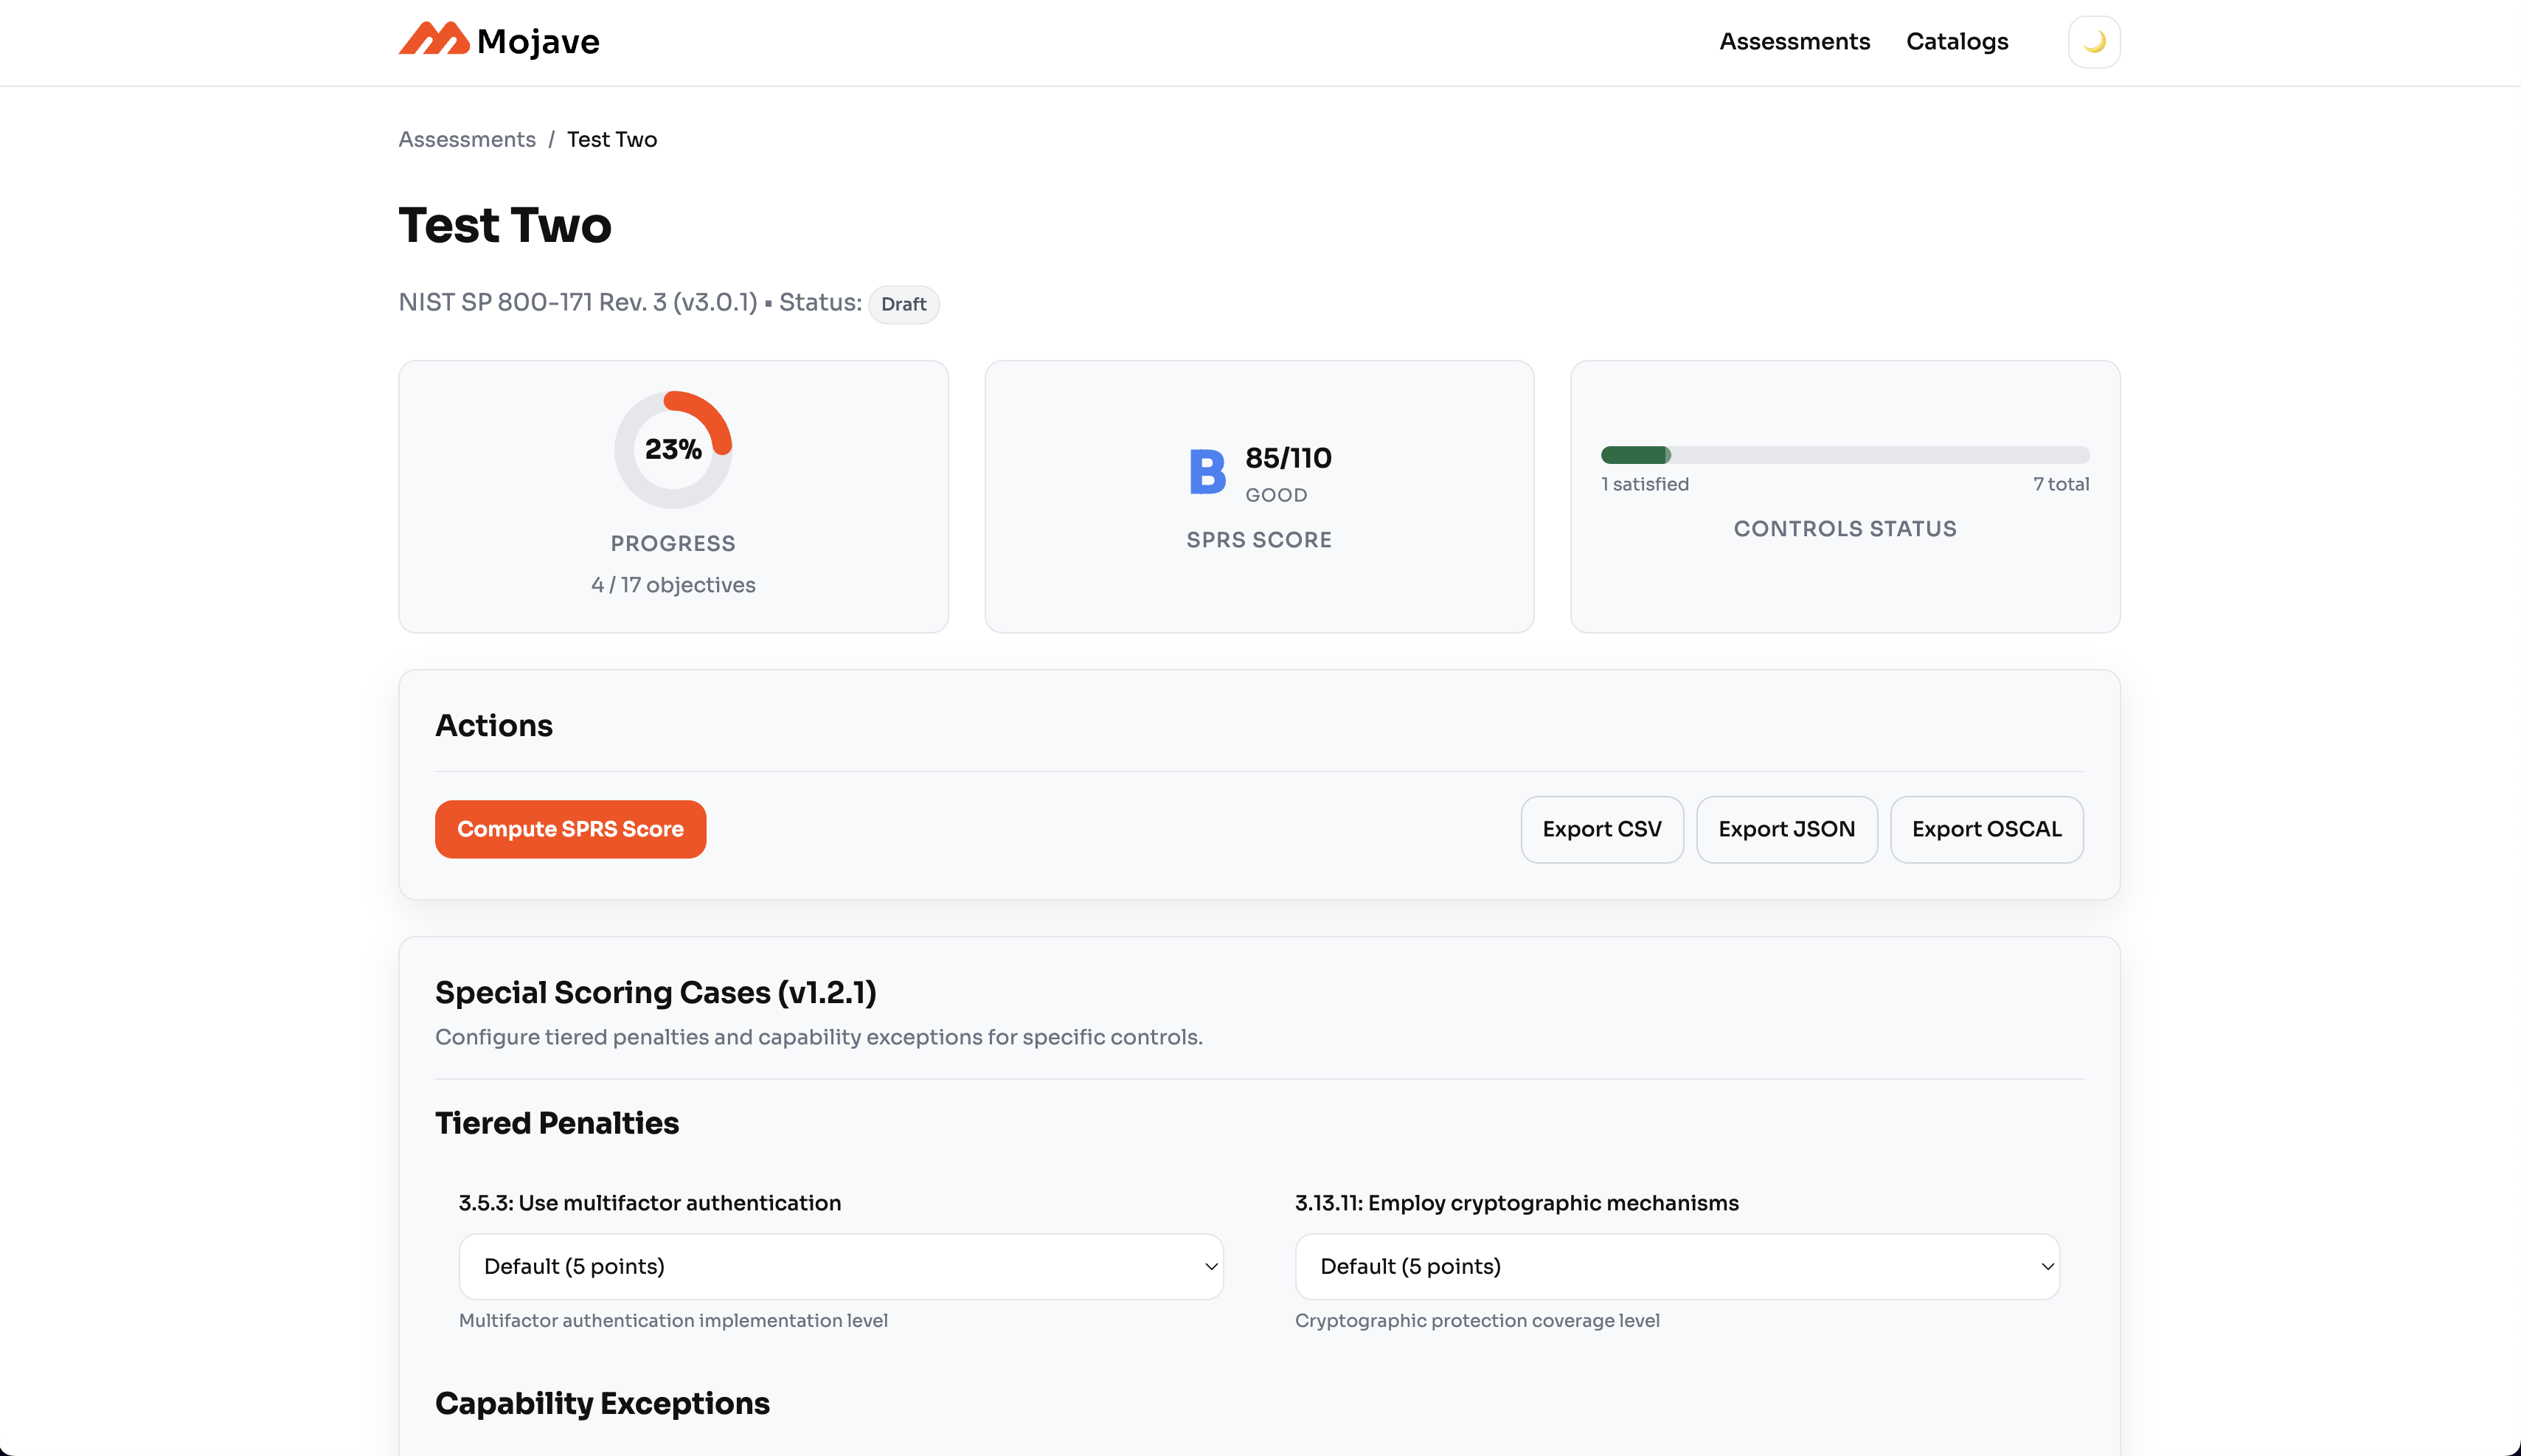The image size is (2521, 1456).
Task: Click the Export OSCAL button
Action: 1986,829
